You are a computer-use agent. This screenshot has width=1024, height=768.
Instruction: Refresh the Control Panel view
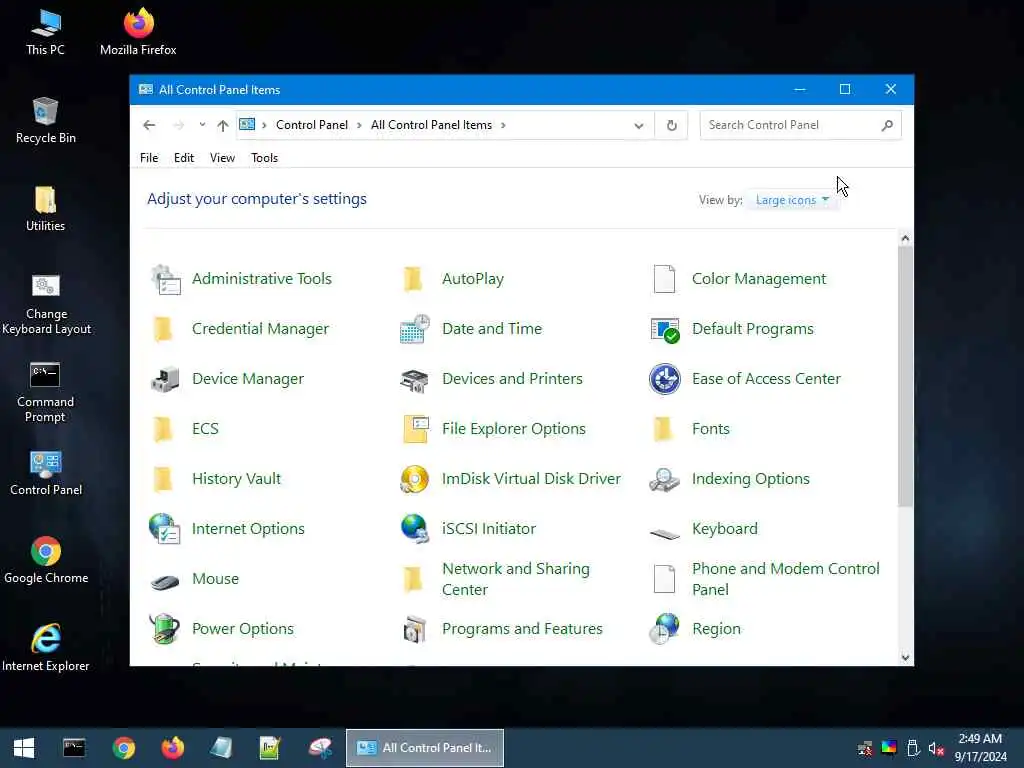[671, 125]
